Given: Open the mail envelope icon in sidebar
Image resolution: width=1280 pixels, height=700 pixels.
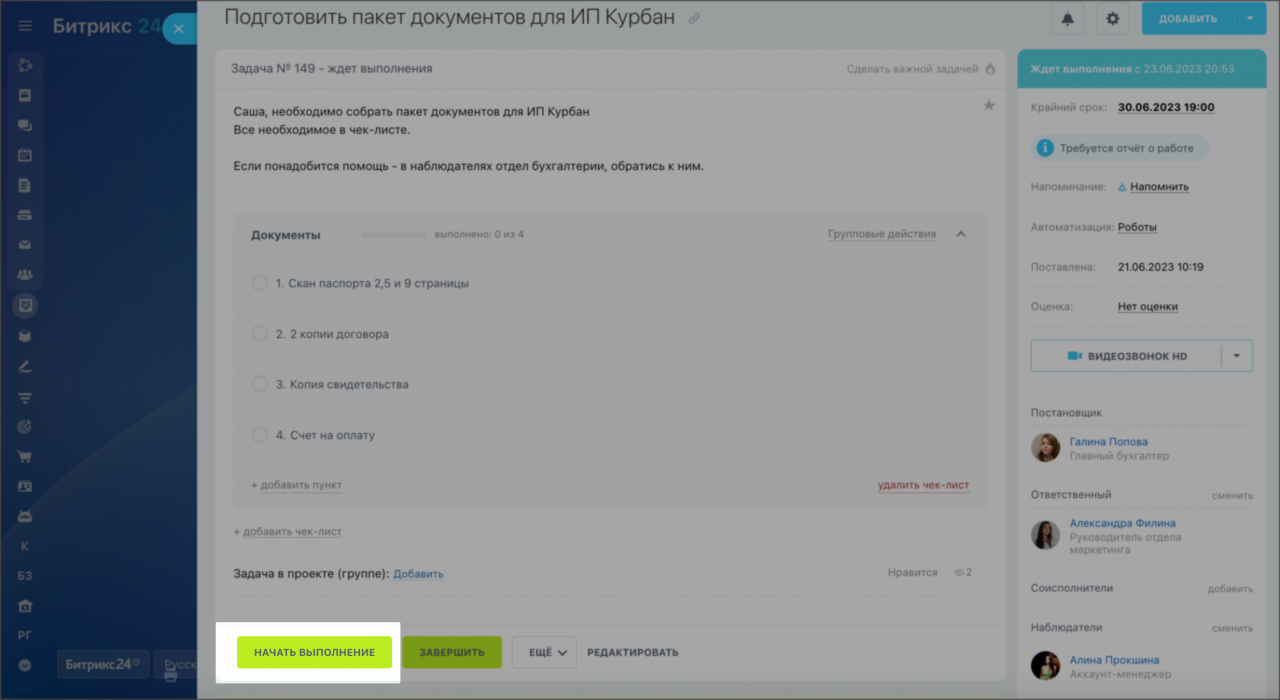Looking at the screenshot, I should coord(25,245).
